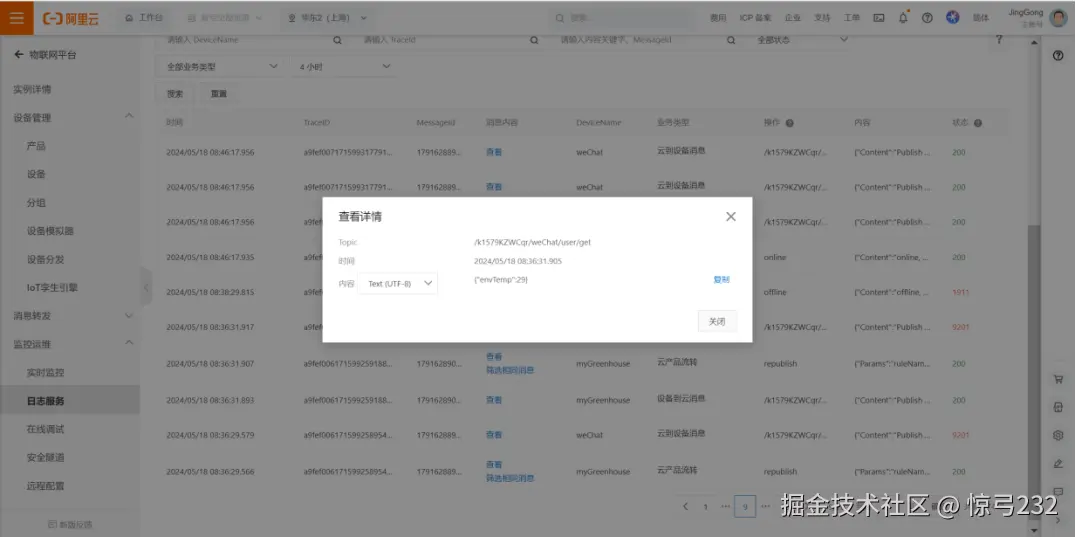Click the DeviceName search magnifier icon
Viewport: 1076px width, 537px height.
337,40
